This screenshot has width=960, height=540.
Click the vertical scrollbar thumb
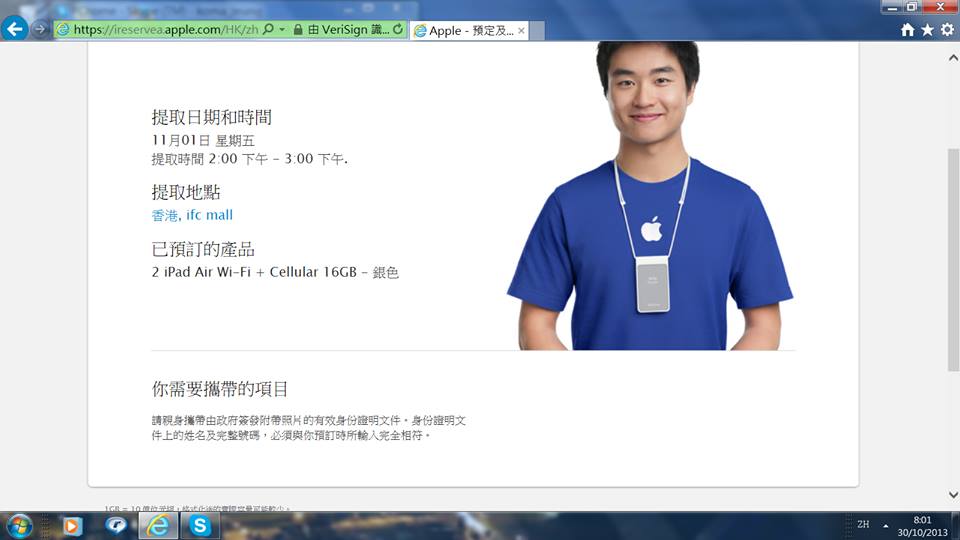pos(953,259)
